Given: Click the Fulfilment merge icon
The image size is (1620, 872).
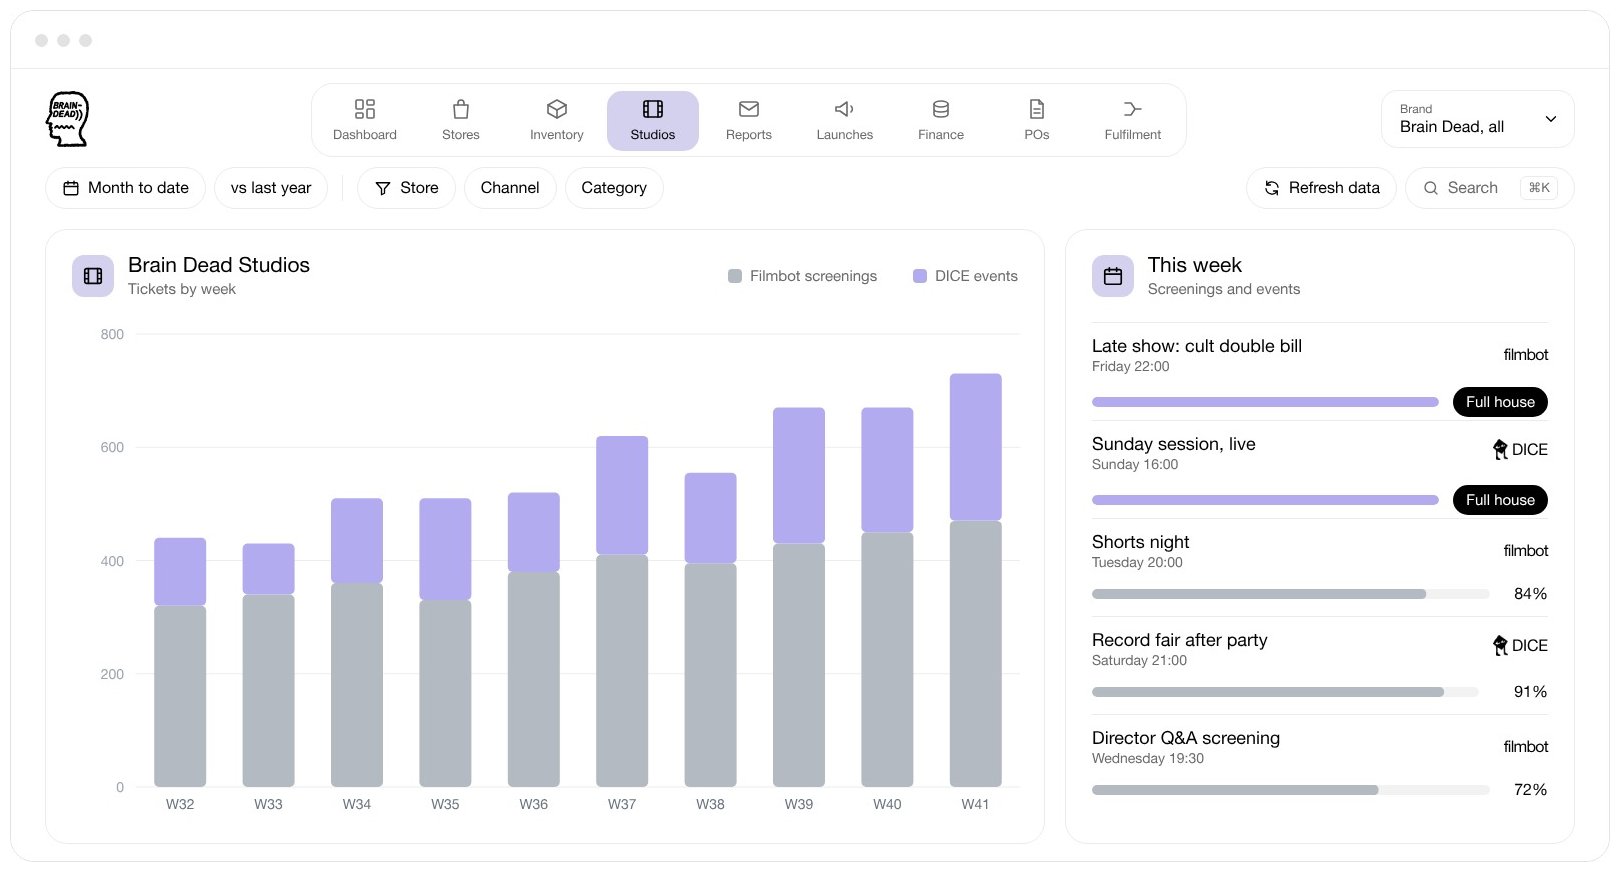Looking at the screenshot, I should pos(1133,109).
